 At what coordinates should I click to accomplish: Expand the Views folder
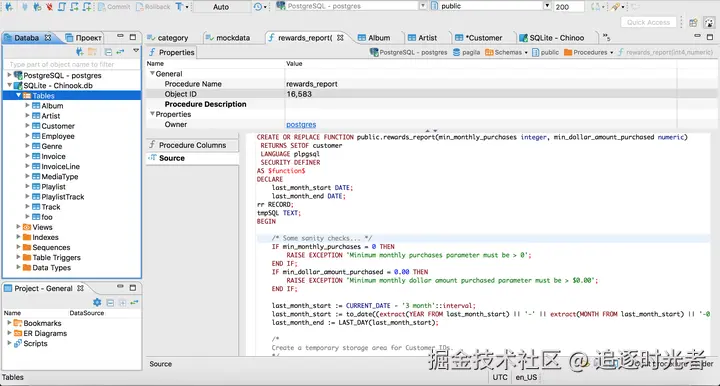pyautogui.click(x=18, y=226)
